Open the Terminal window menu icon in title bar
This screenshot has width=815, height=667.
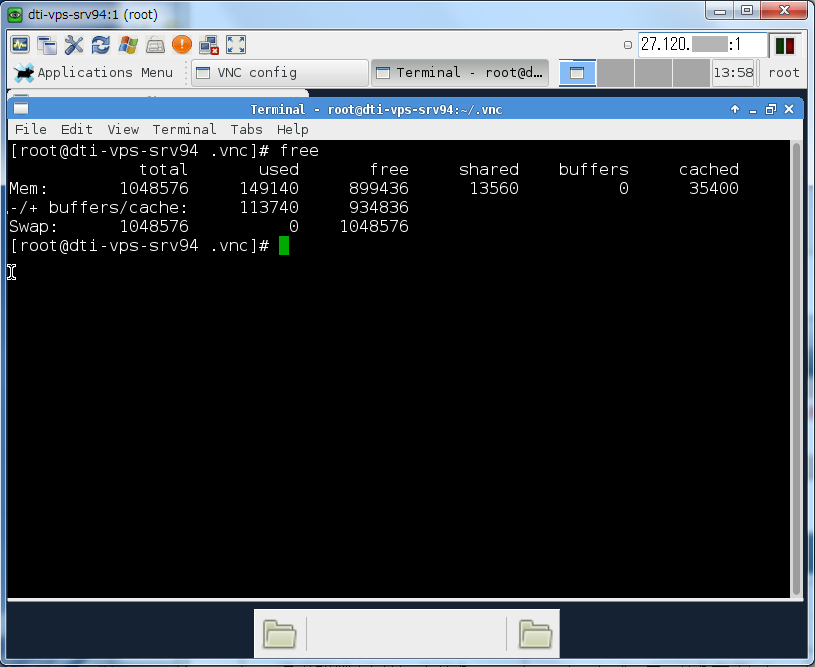pyautogui.click(x=21, y=109)
